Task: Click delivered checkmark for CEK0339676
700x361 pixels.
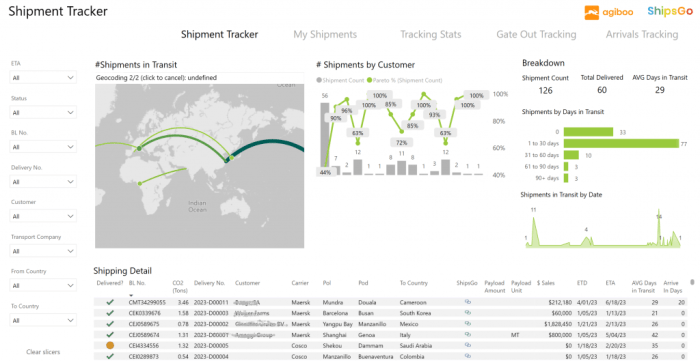Action: [x=110, y=313]
